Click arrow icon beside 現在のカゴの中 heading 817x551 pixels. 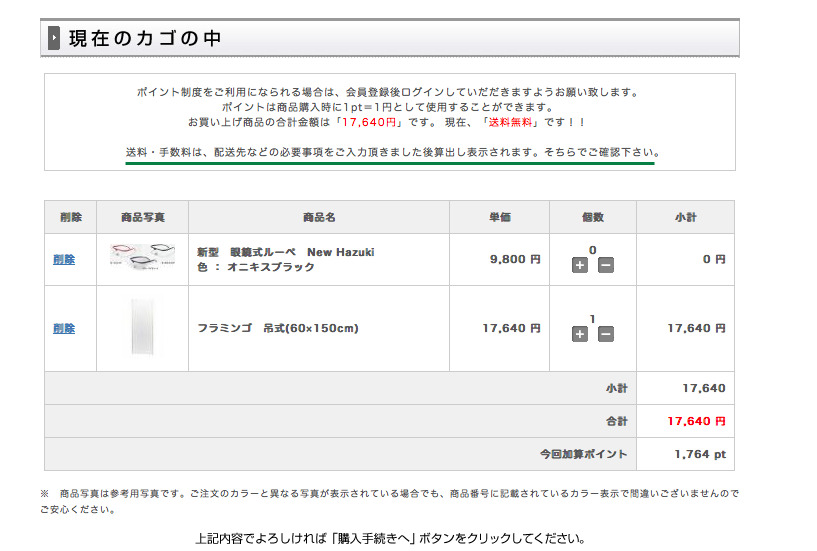pos(54,38)
